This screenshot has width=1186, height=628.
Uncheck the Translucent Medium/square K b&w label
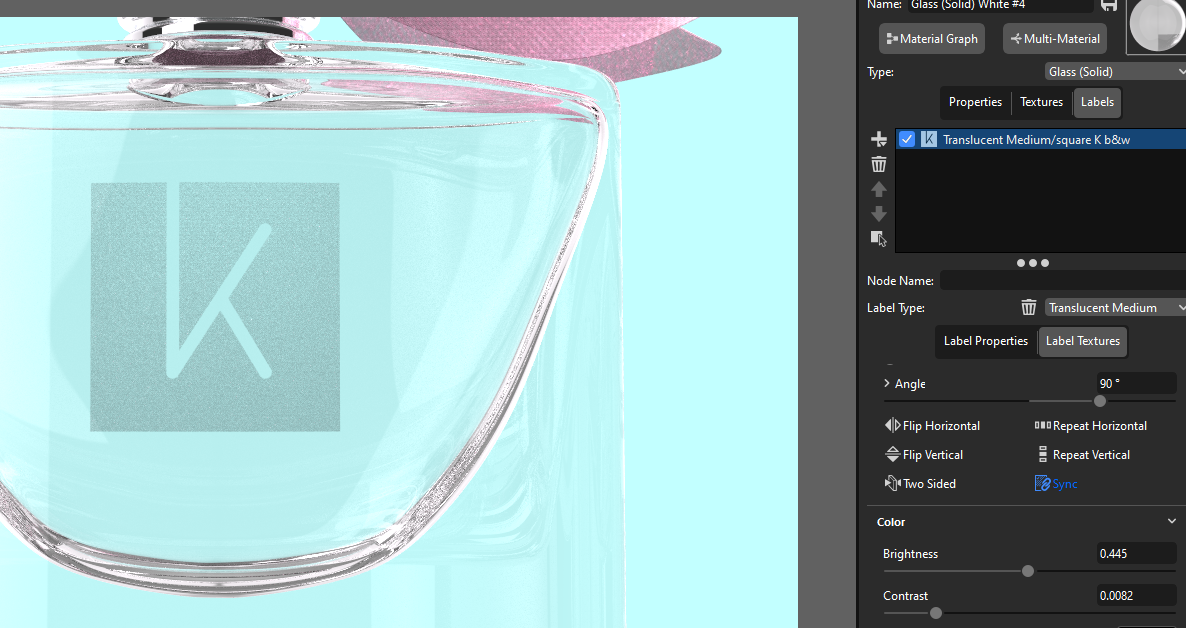pyautogui.click(x=906, y=139)
